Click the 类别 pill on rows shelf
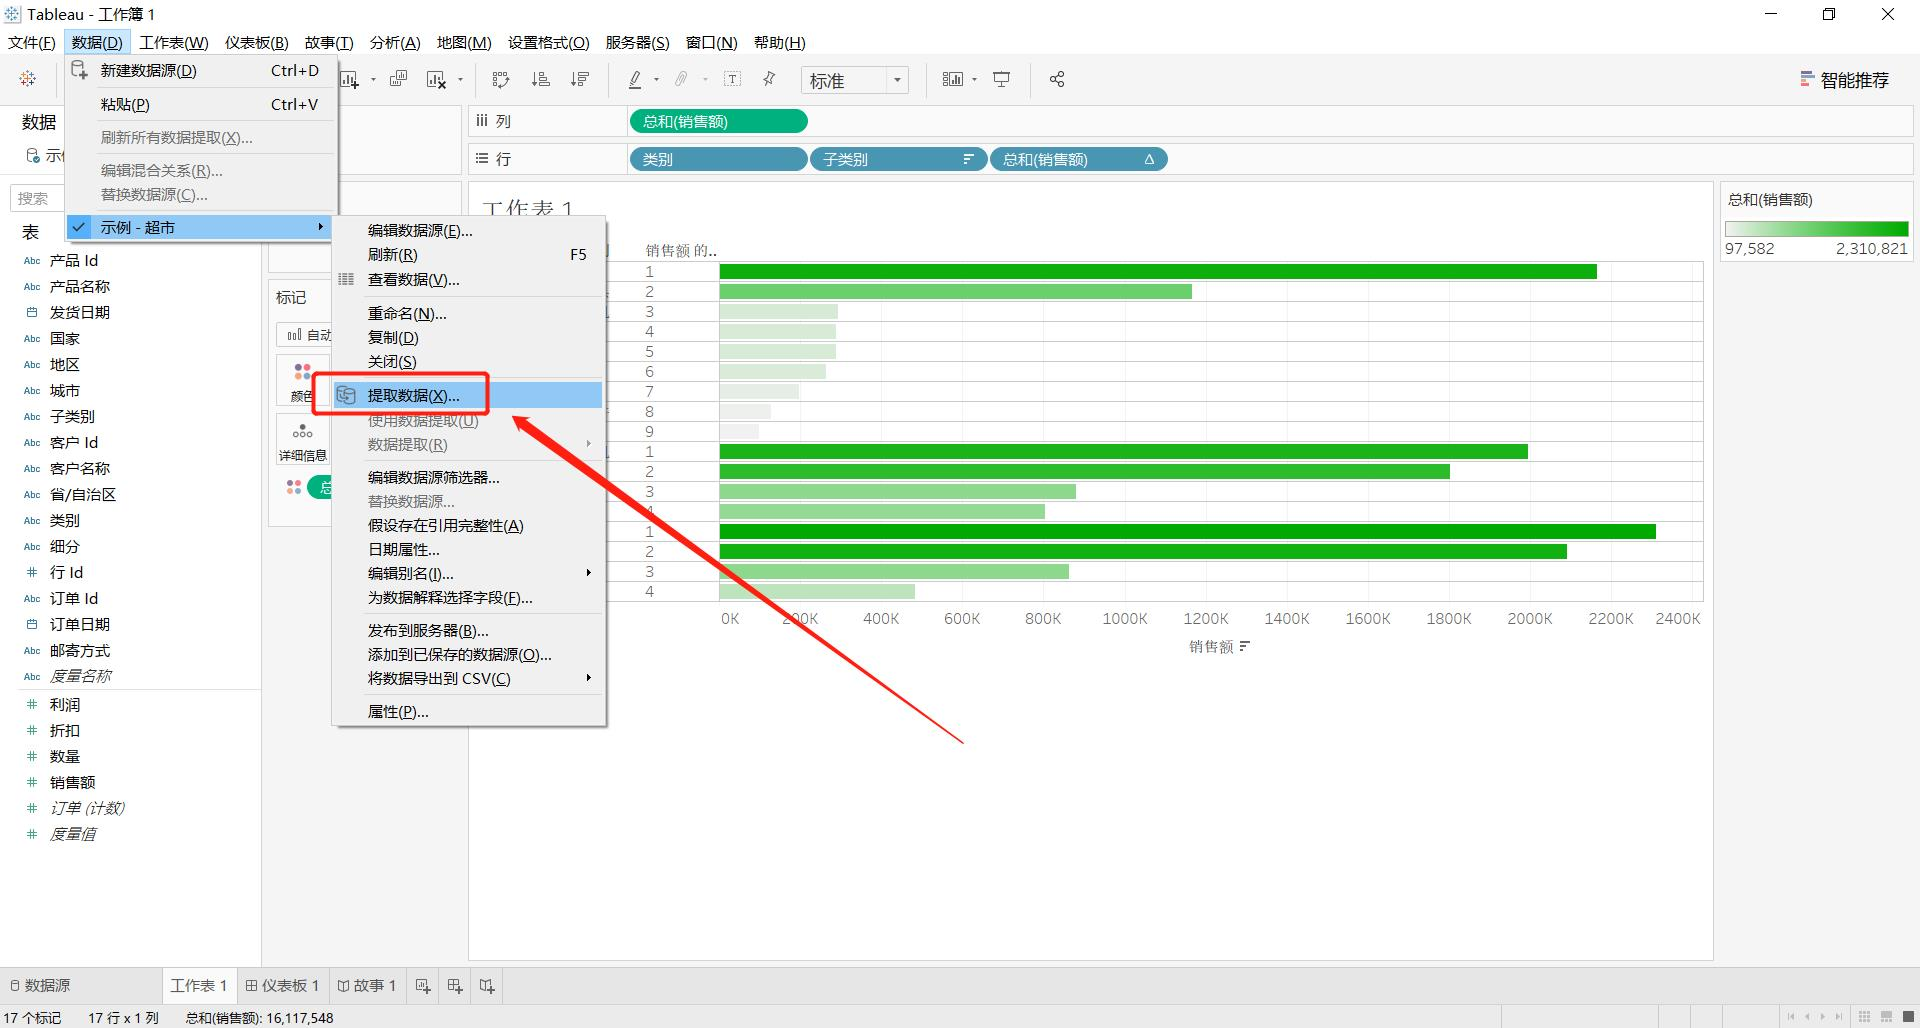Screen dimensions: 1920x1028 click(717, 159)
